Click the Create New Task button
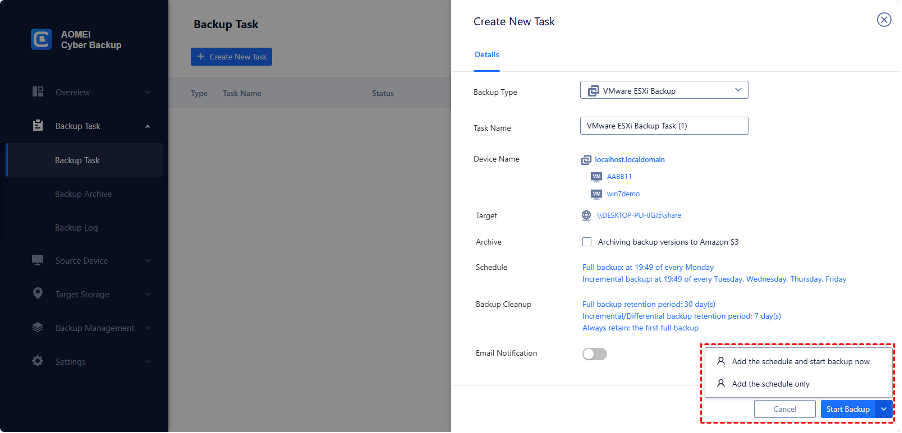The image size is (902, 433). [x=231, y=57]
